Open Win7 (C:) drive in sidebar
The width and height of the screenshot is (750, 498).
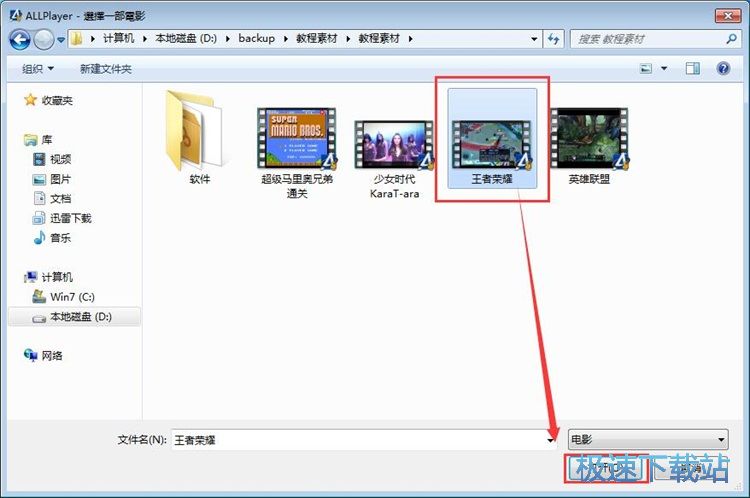point(72,296)
